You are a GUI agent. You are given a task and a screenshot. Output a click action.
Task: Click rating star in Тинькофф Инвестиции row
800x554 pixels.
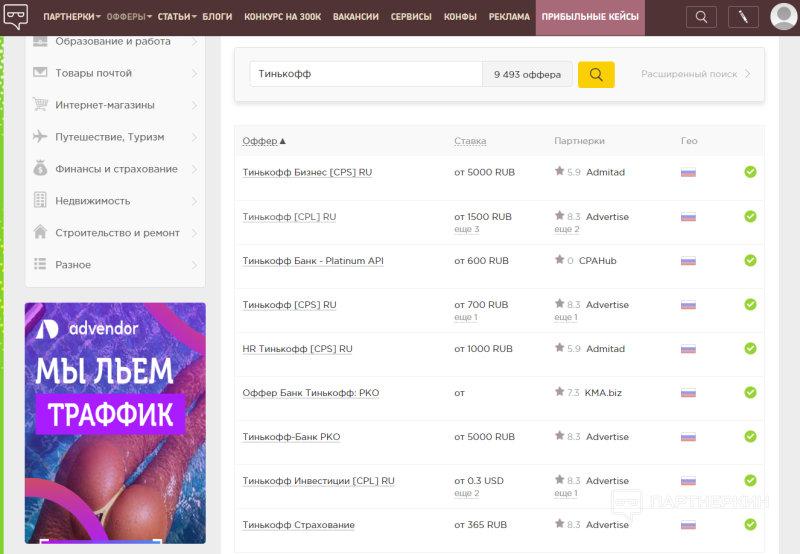click(560, 480)
